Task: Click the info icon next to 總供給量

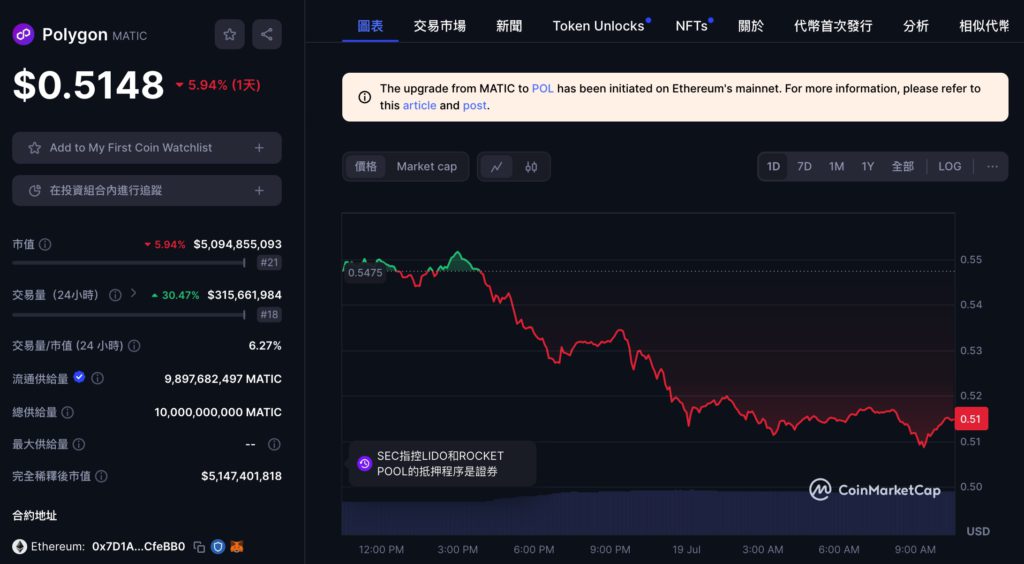Action: [x=67, y=413]
